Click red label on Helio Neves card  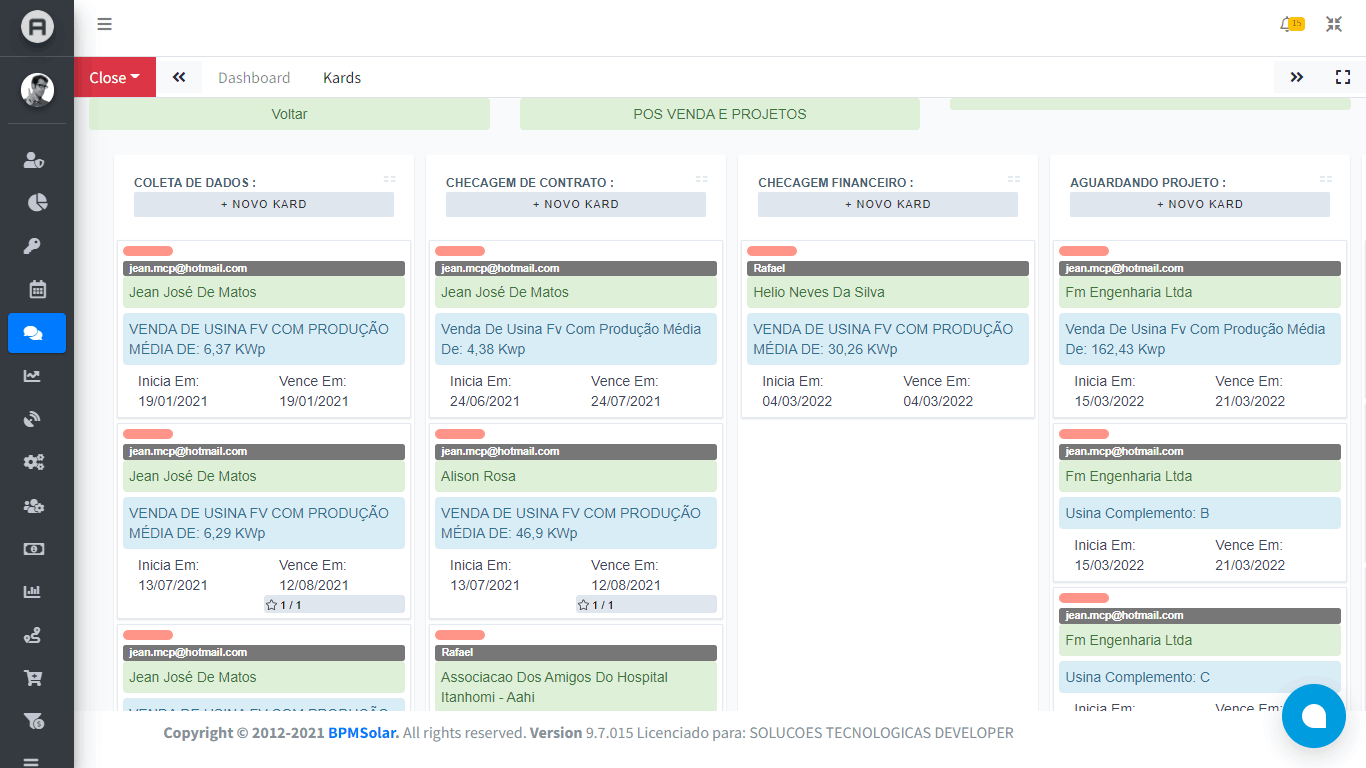772,251
